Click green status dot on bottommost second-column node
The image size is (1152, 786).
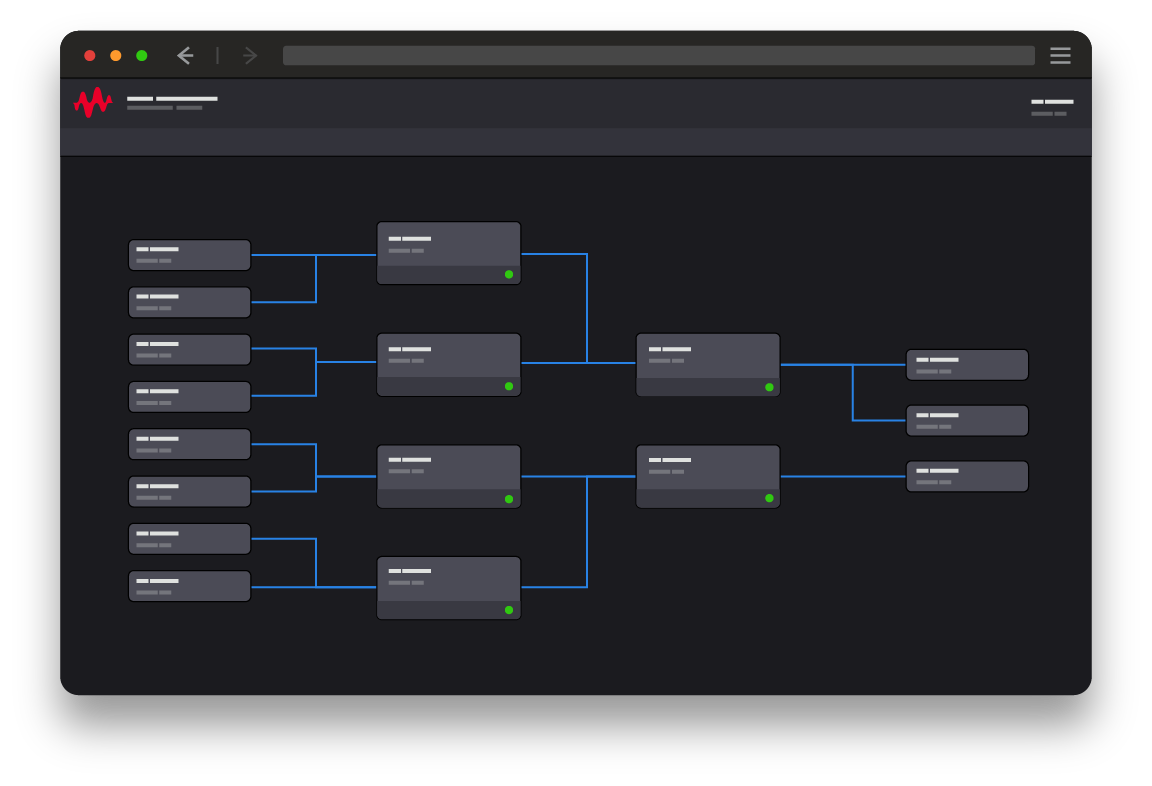point(509,610)
